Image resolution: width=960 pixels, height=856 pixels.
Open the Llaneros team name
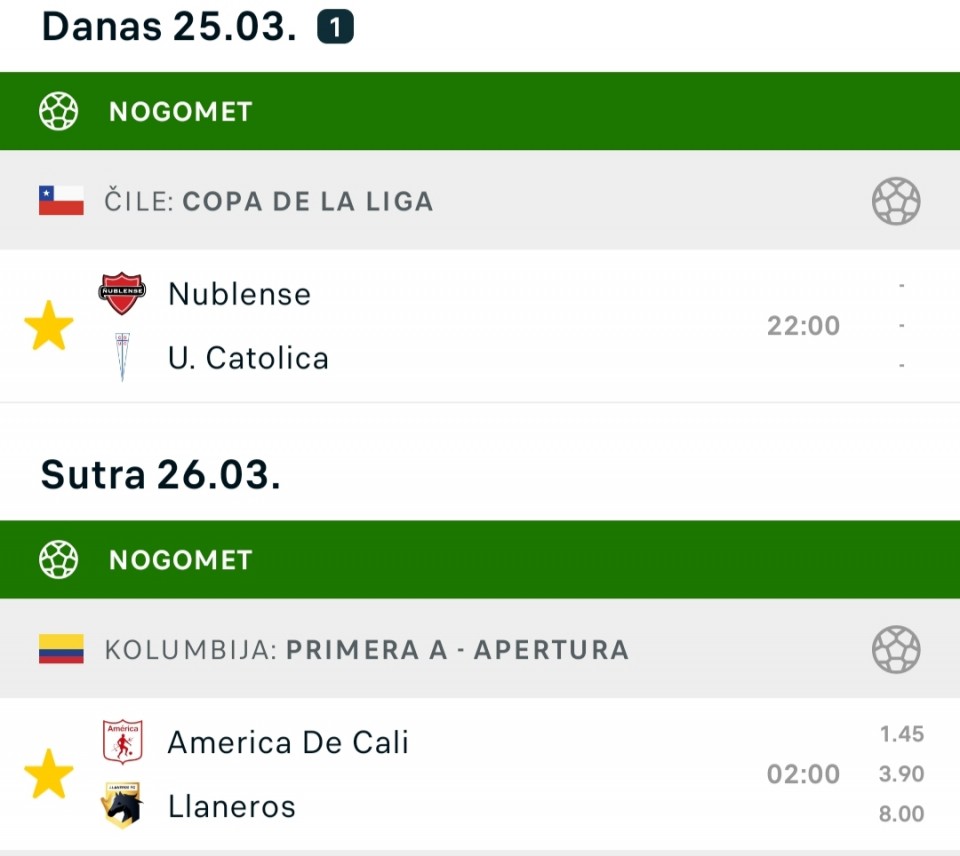click(x=231, y=806)
